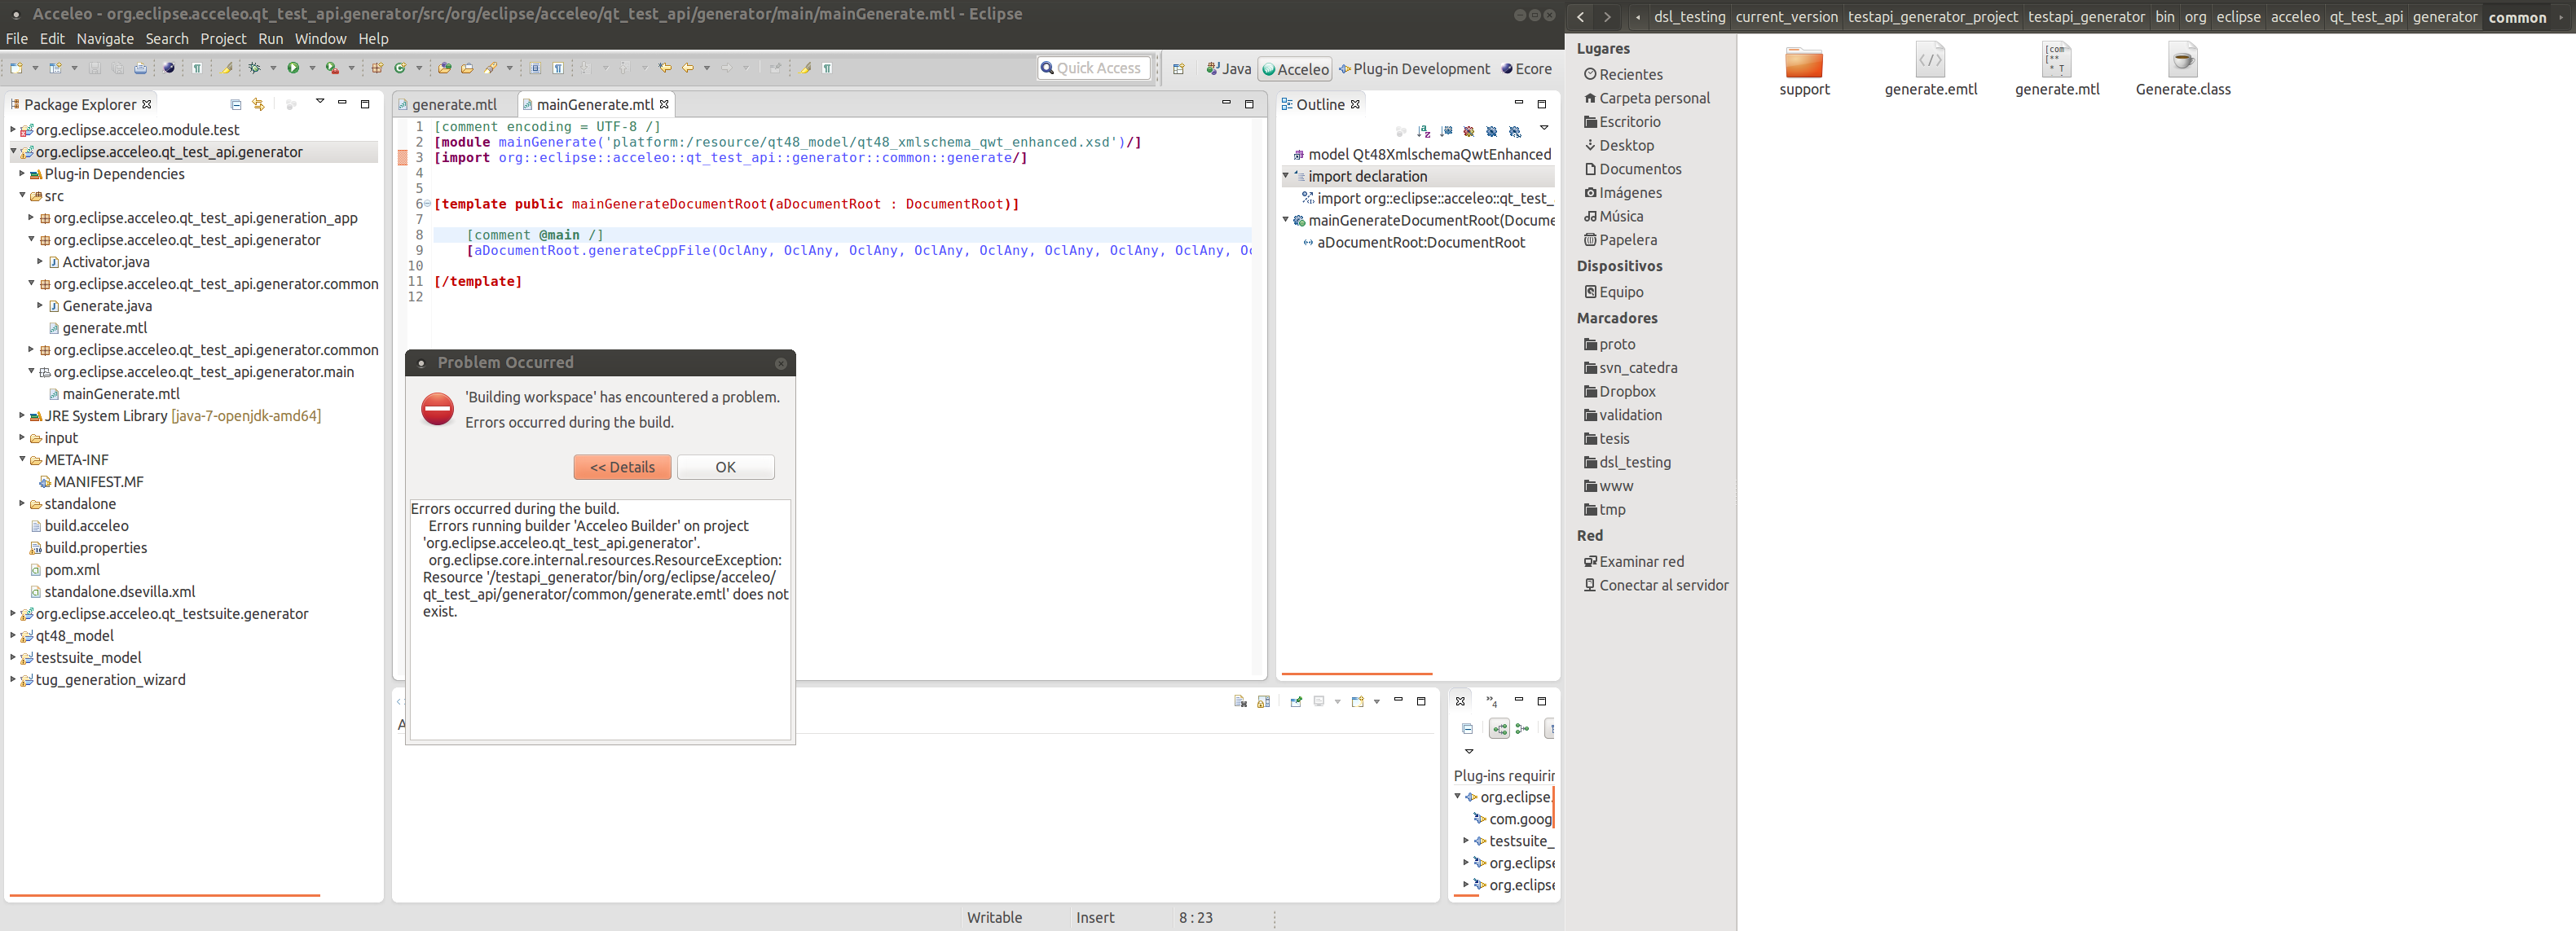The image size is (2576, 931).
Task: Show hidden views chevron with 4 badge
Action: click(x=1492, y=701)
